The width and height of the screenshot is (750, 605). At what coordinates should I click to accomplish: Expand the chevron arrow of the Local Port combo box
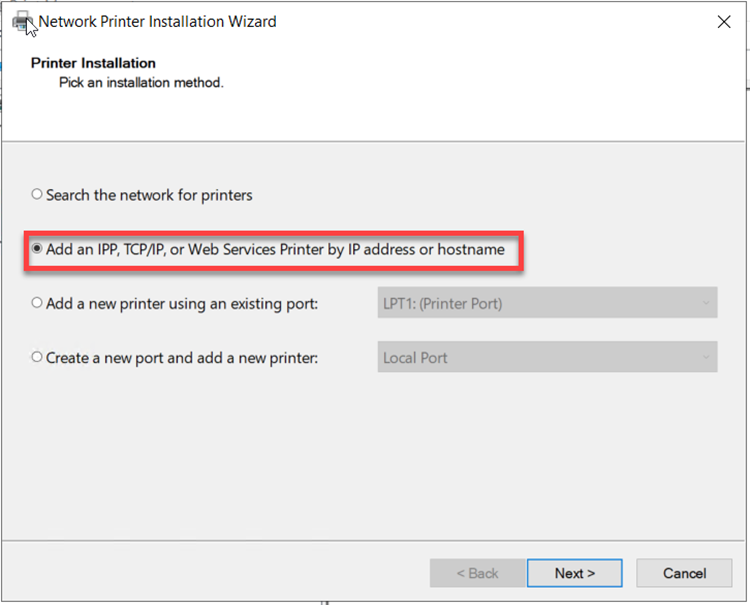[x=706, y=357]
